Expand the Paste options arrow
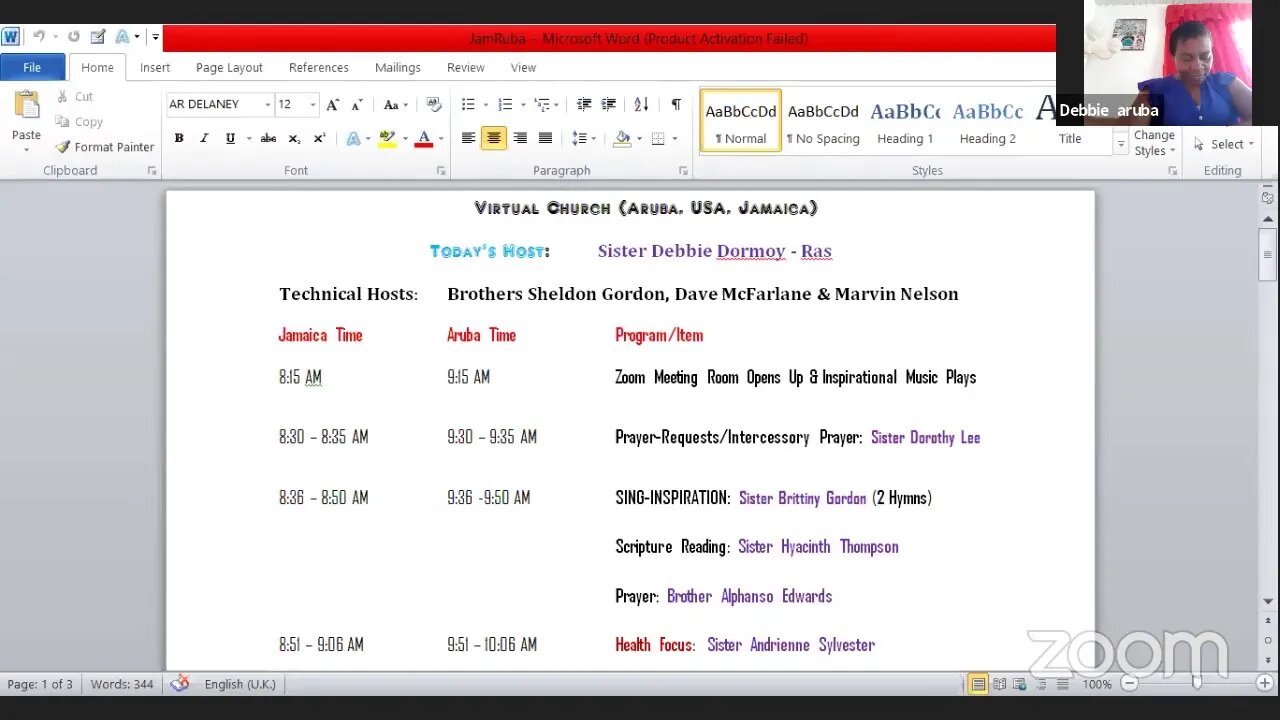 (x=27, y=150)
